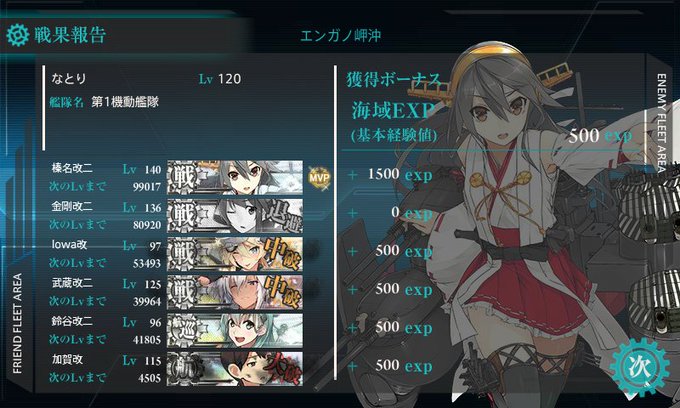Click the エンガノ岬沖 map name title
Image resolution: width=680 pixels, height=408 pixels.
click(340, 35)
